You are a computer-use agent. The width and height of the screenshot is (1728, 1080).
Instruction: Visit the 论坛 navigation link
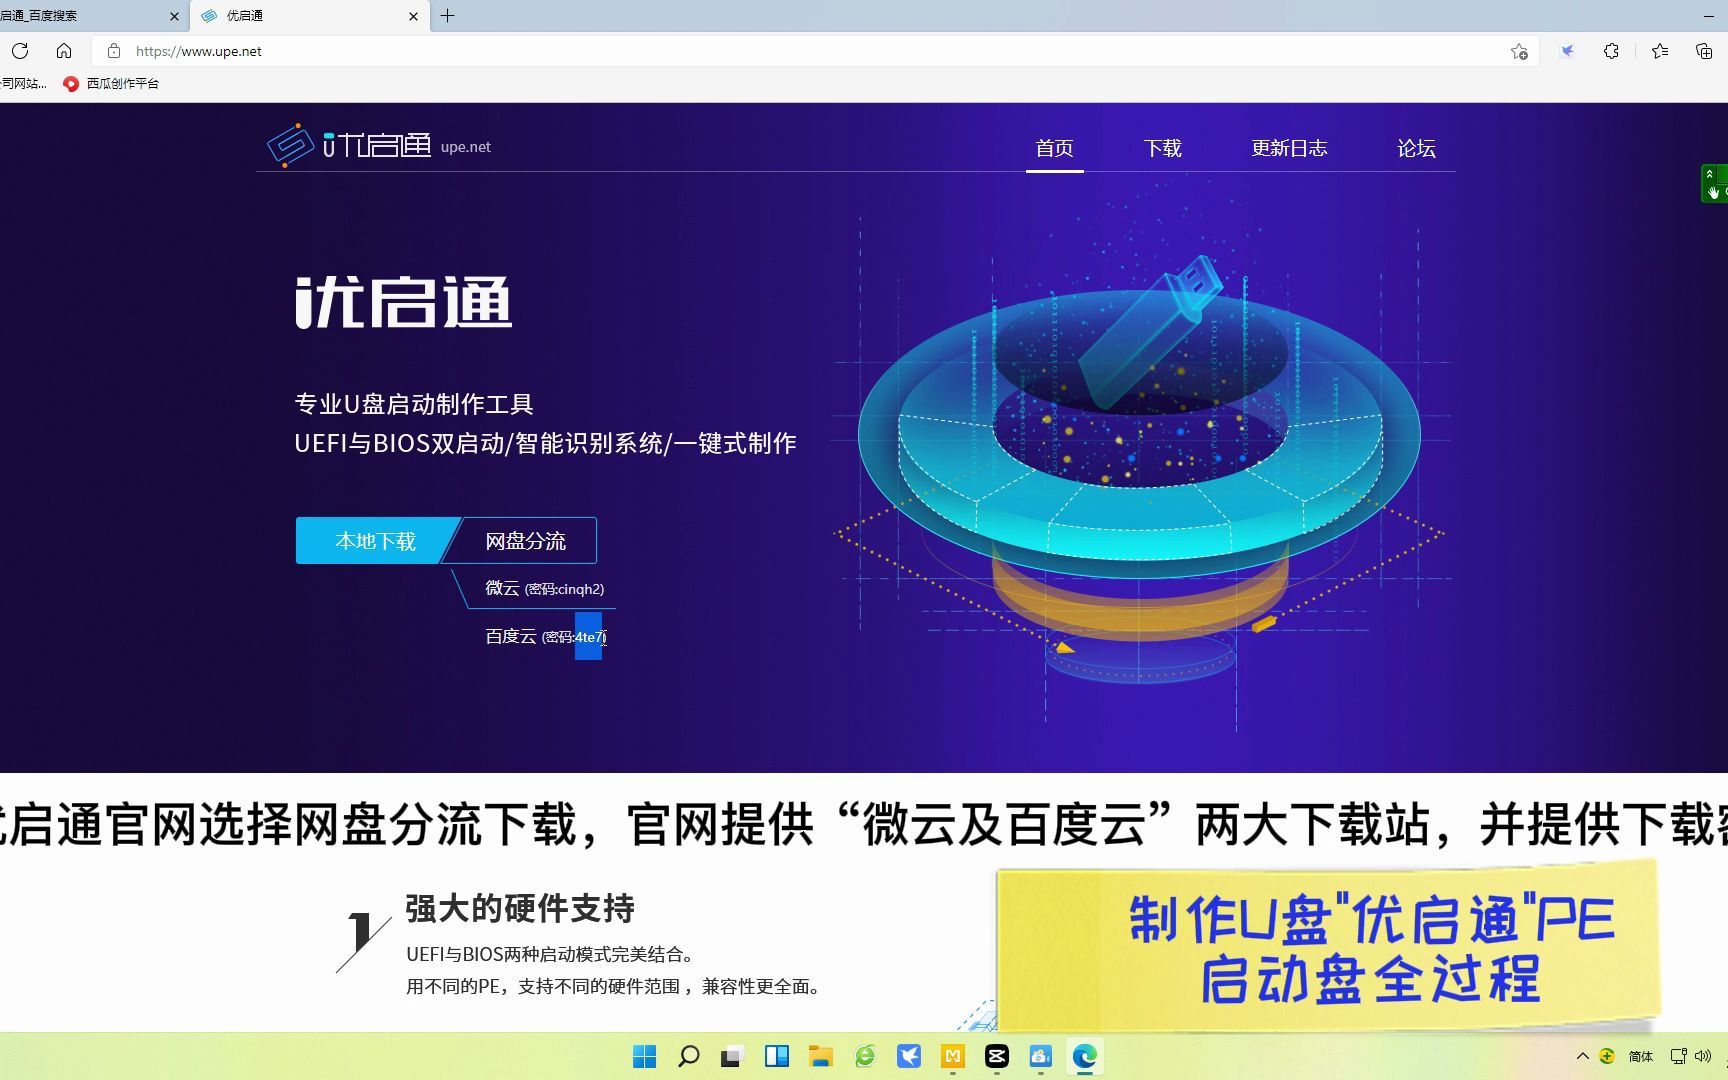(x=1416, y=148)
